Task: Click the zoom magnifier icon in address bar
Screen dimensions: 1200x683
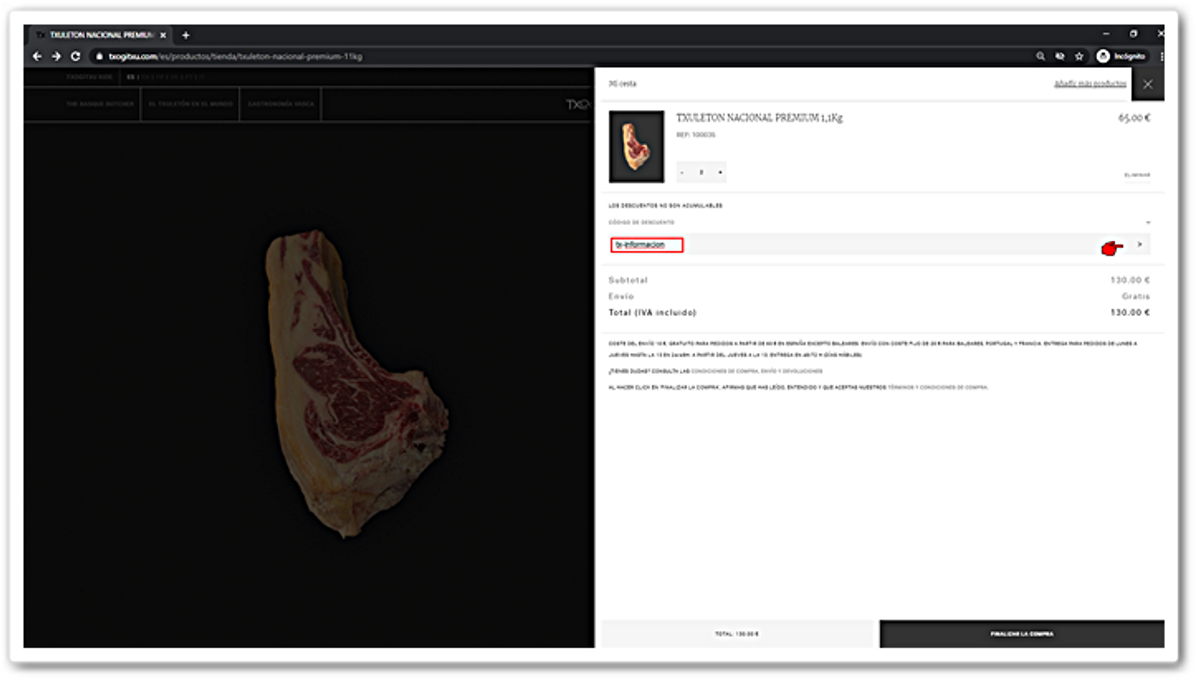Action: pyautogui.click(x=1041, y=57)
